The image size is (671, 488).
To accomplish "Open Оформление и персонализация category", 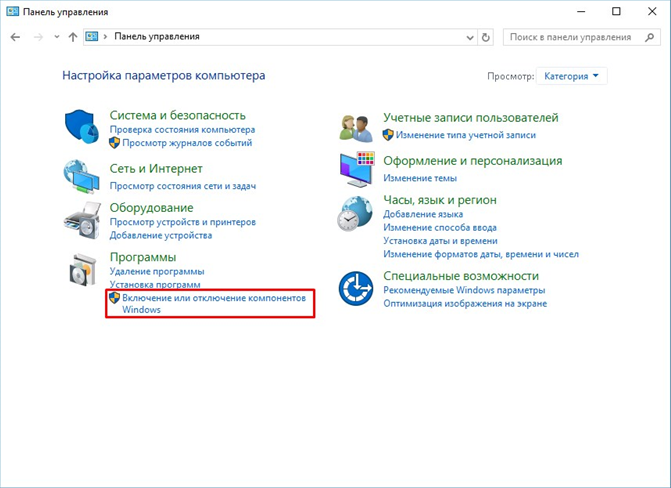I will (x=473, y=161).
